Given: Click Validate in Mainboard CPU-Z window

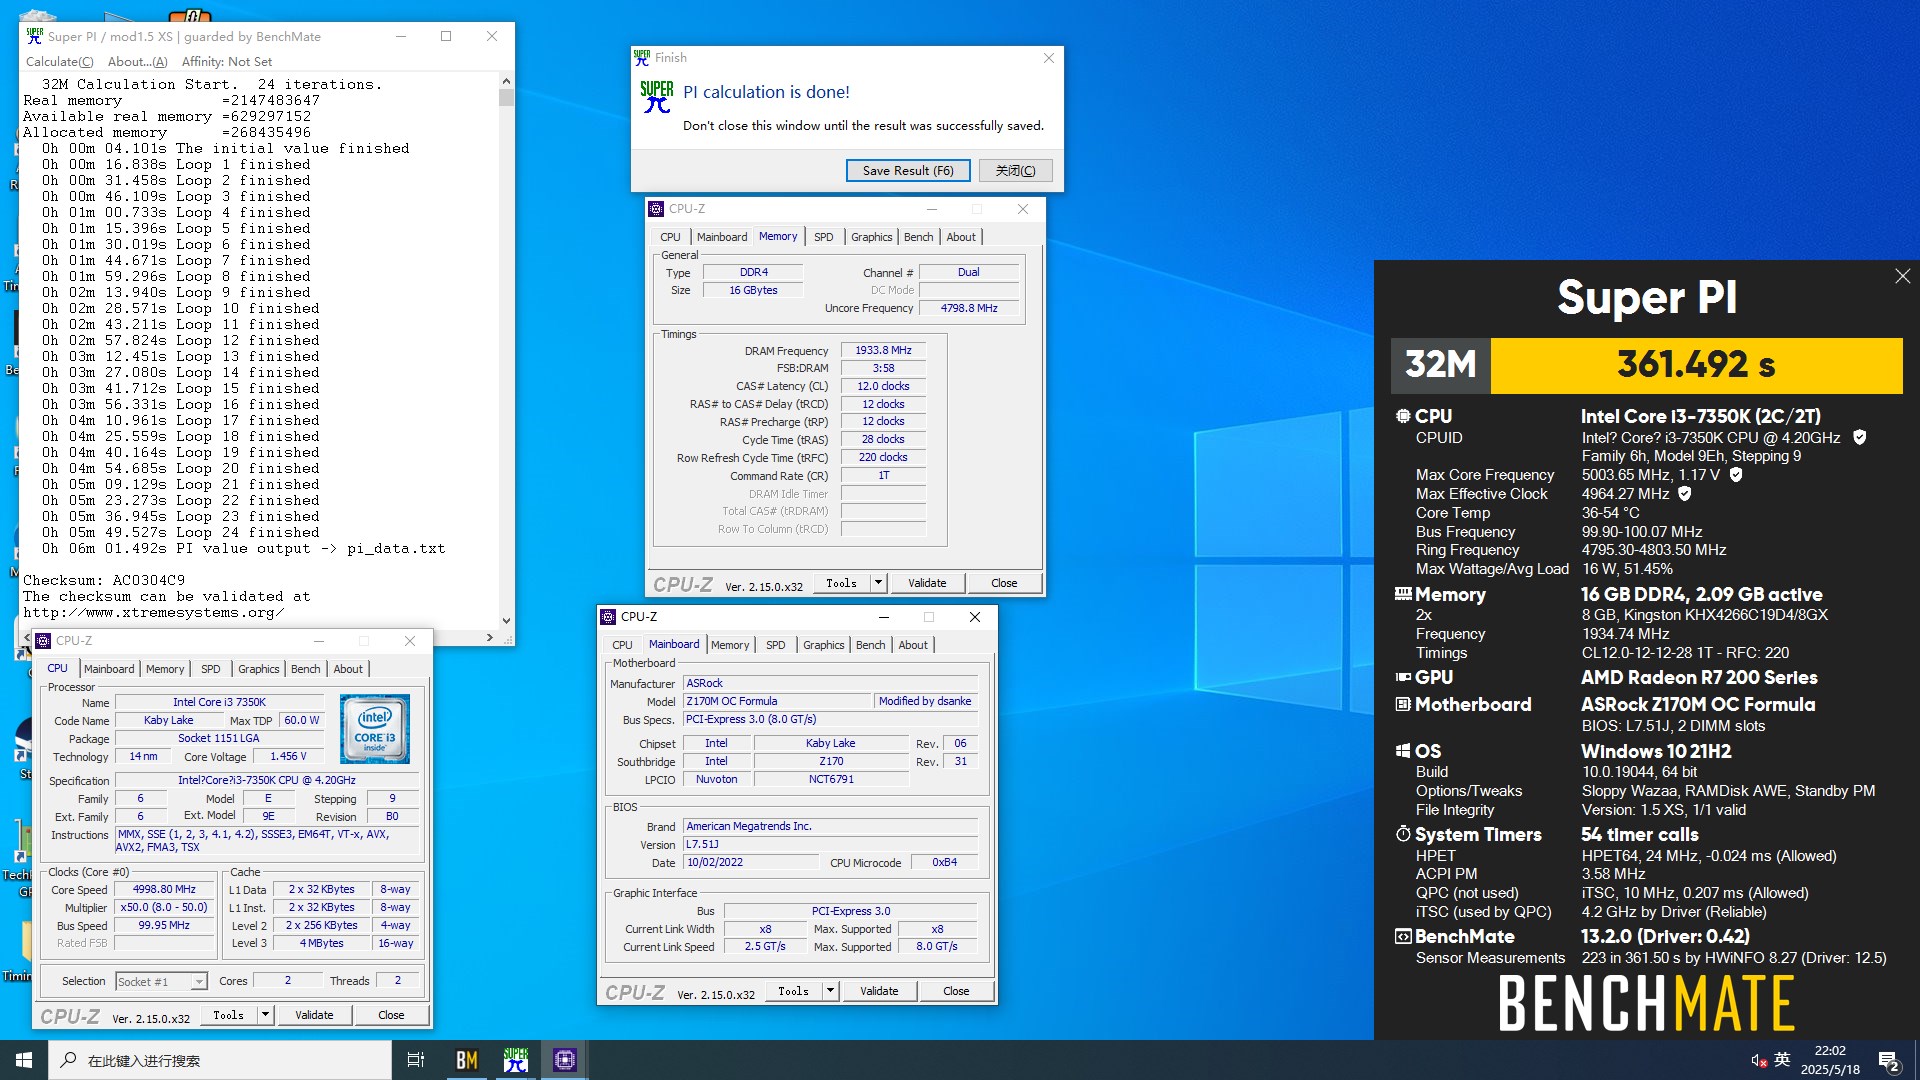Looking at the screenshot, I should (879, 991).
